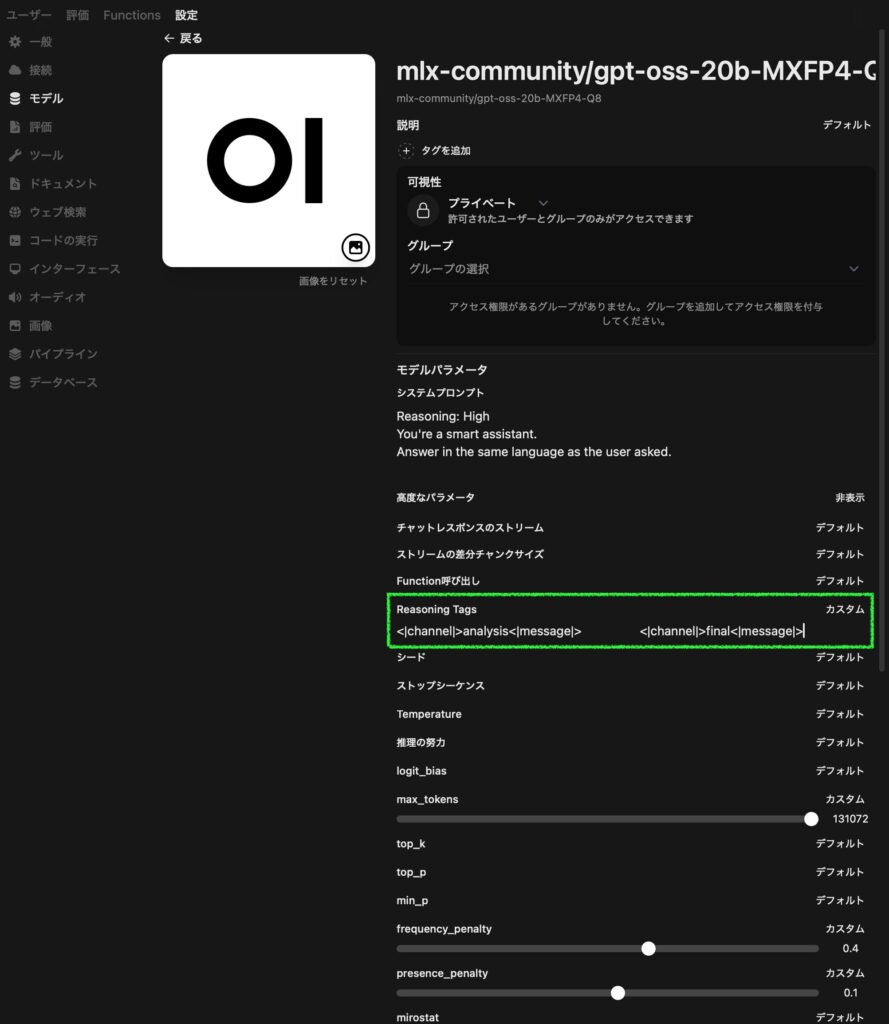Click the presence_penalty slider handle
This screenshot has height=1024, width=889.
(617, 993)
